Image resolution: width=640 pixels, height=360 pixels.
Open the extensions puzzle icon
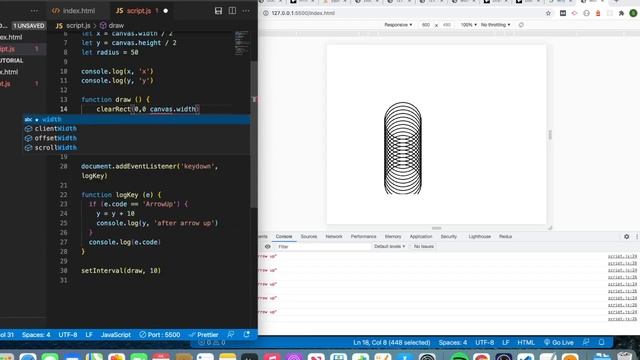pos(621,13)
